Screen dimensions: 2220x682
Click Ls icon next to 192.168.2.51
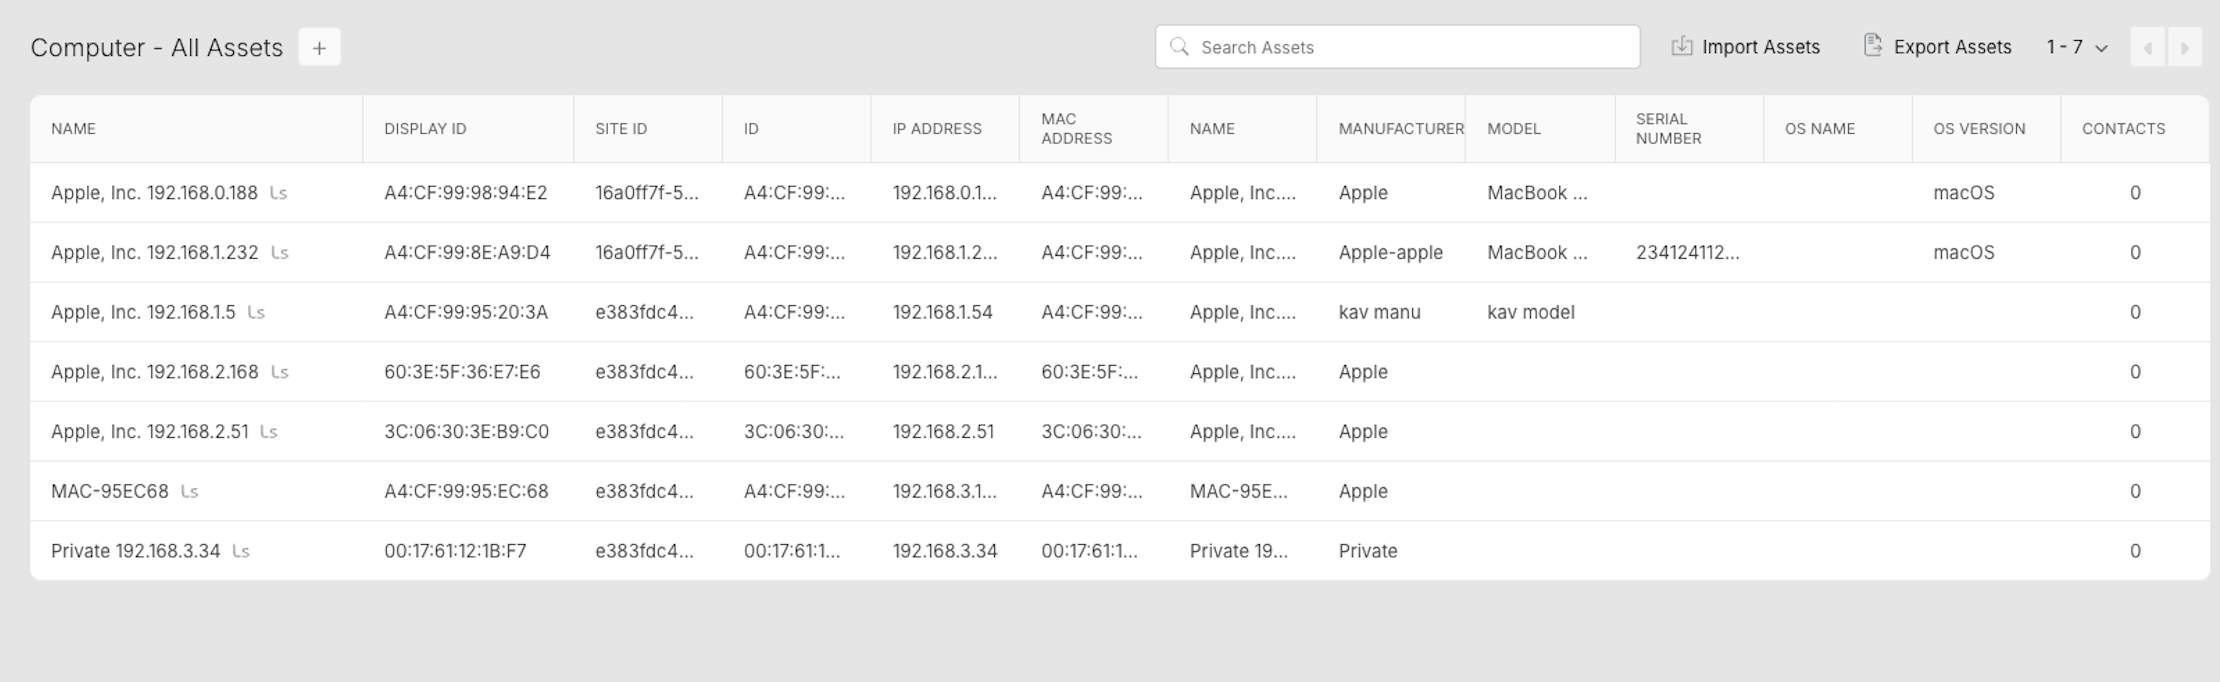[269, 432]
